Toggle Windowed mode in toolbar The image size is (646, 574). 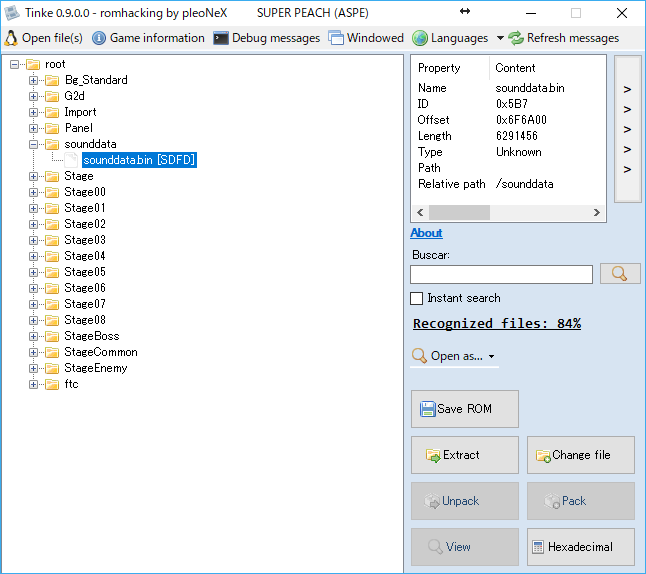click(x=366, y=38)
